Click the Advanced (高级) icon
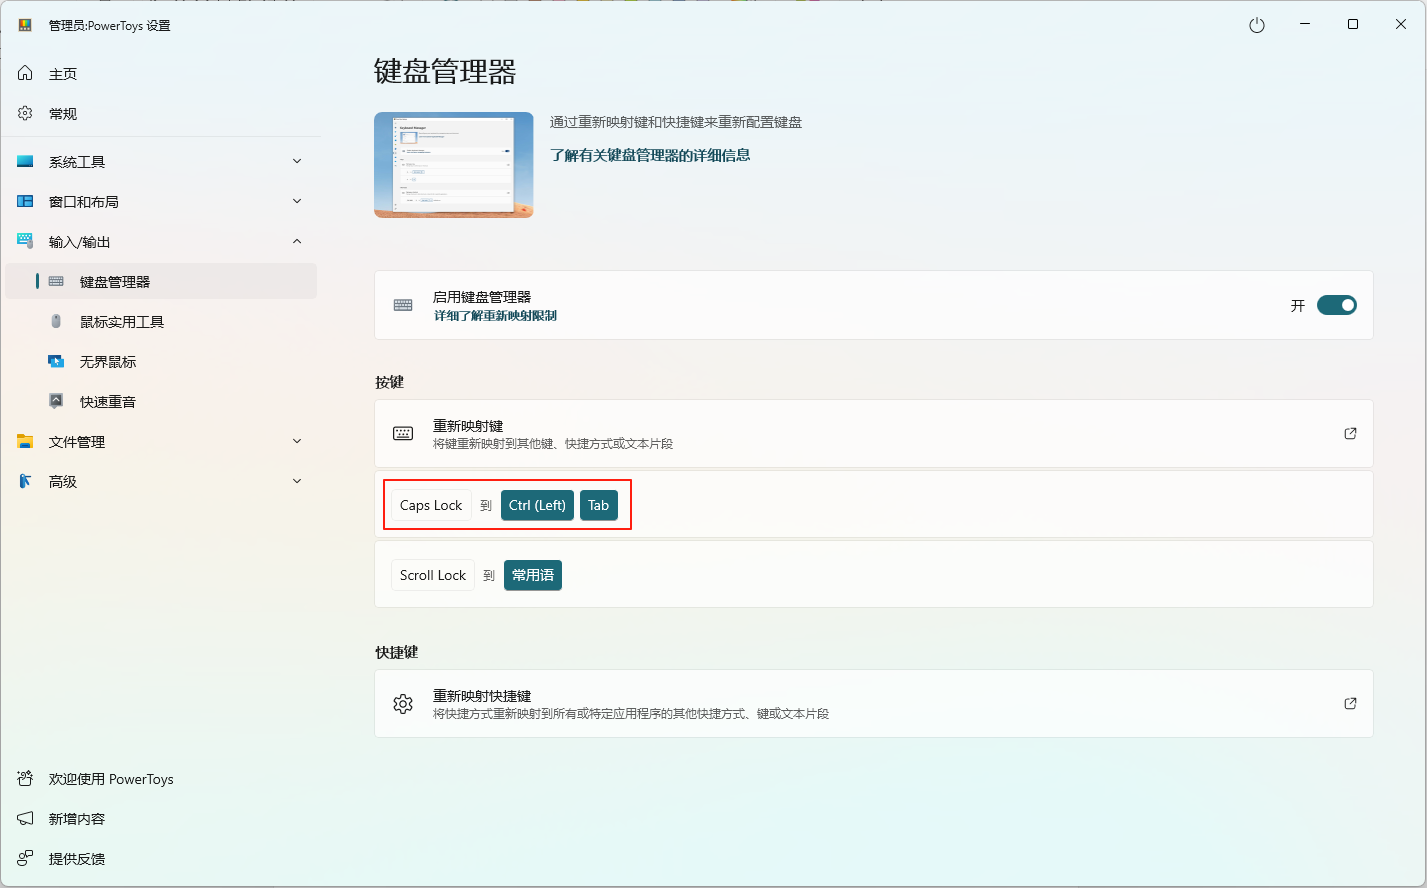 coord(25,481)
